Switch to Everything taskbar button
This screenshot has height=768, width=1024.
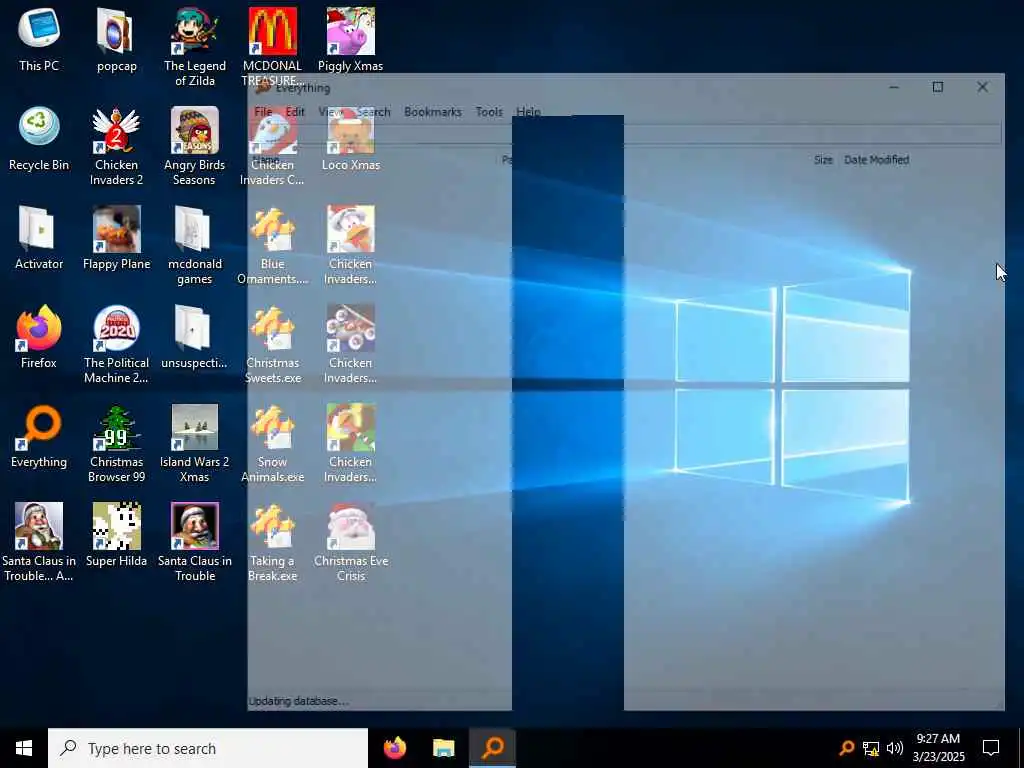click(492, 748)
